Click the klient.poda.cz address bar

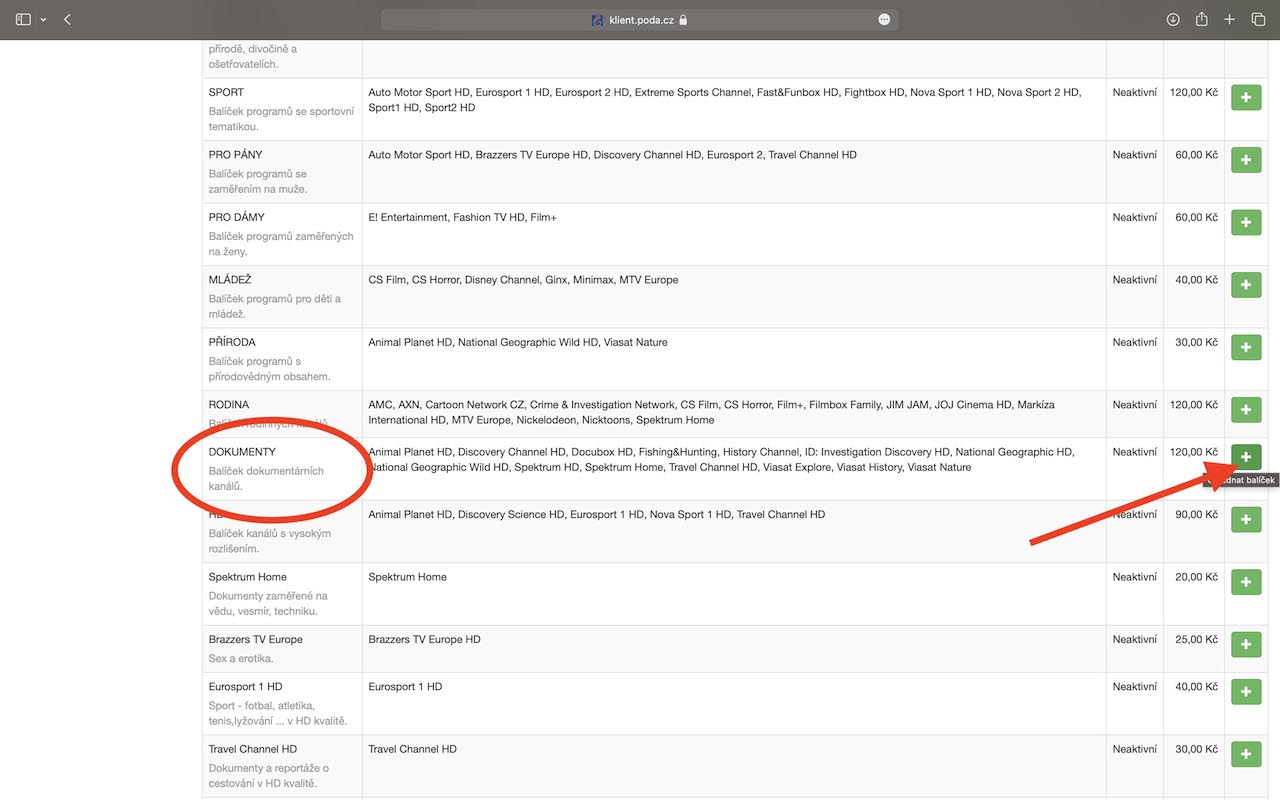[639, 19]
